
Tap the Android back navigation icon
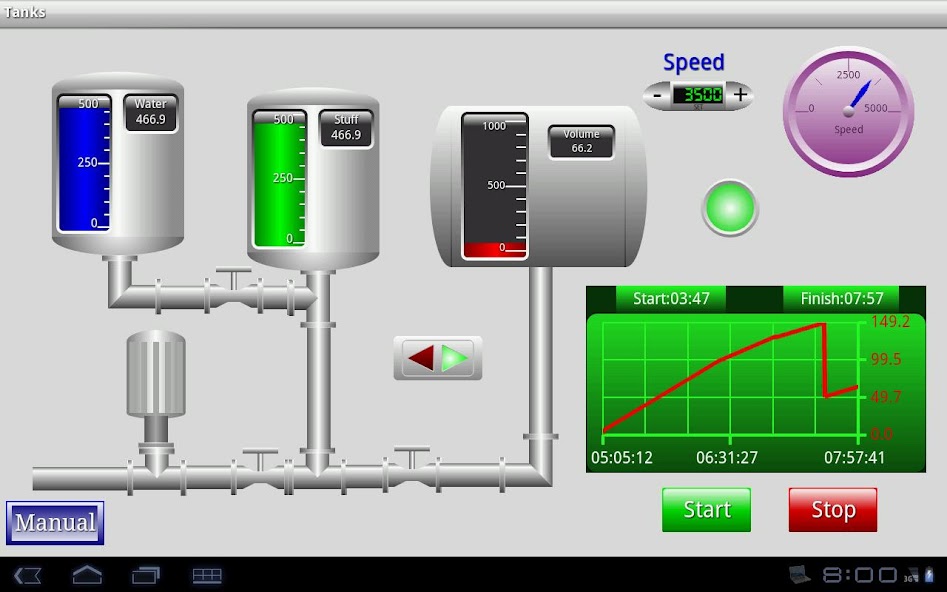(28, 575)
